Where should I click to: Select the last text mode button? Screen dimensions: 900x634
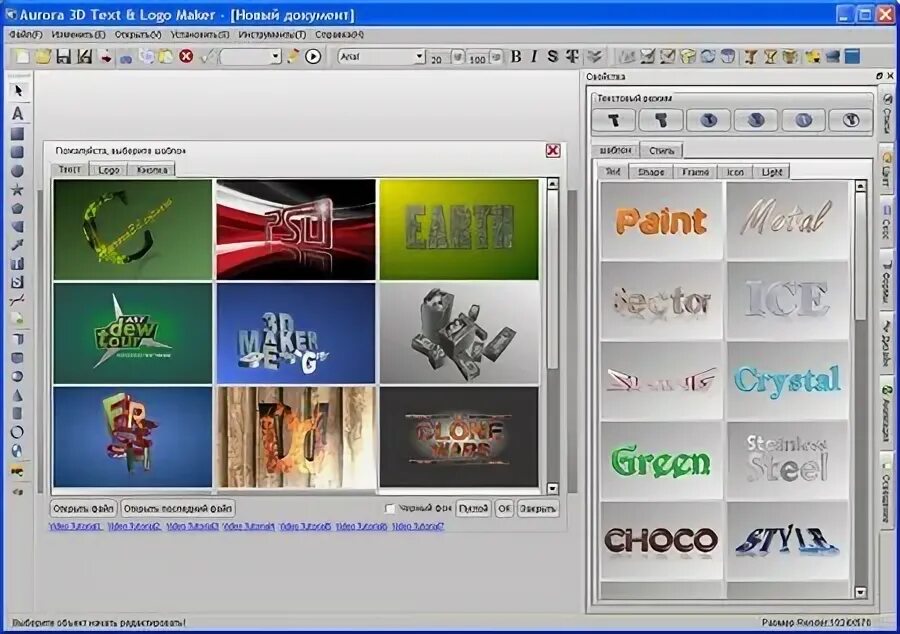(851, 120)
